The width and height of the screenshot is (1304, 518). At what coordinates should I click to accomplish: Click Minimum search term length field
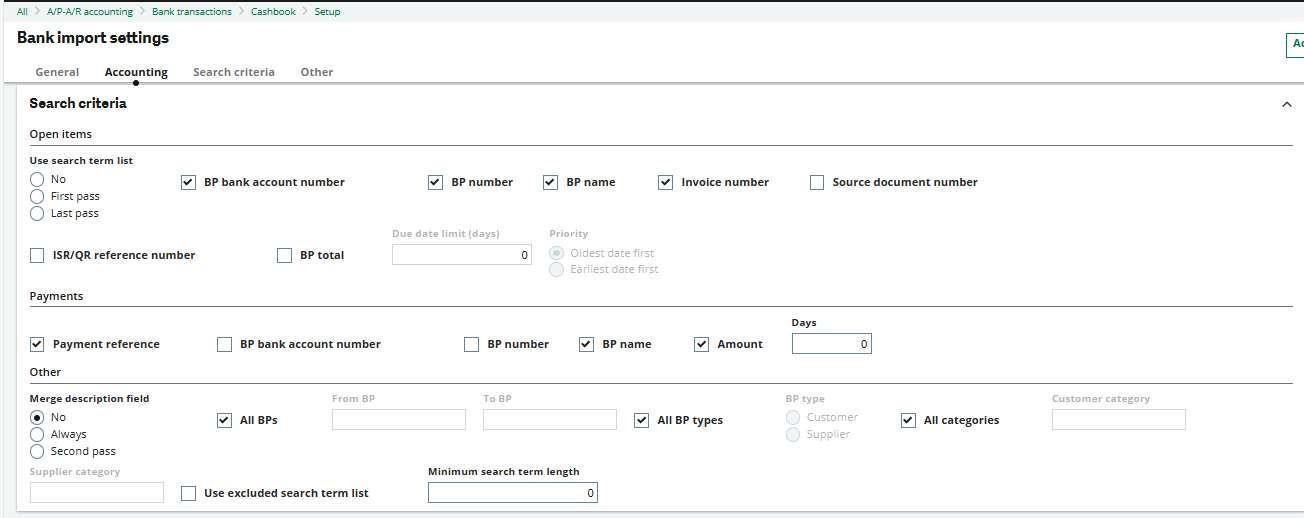(x=512, y=492)
